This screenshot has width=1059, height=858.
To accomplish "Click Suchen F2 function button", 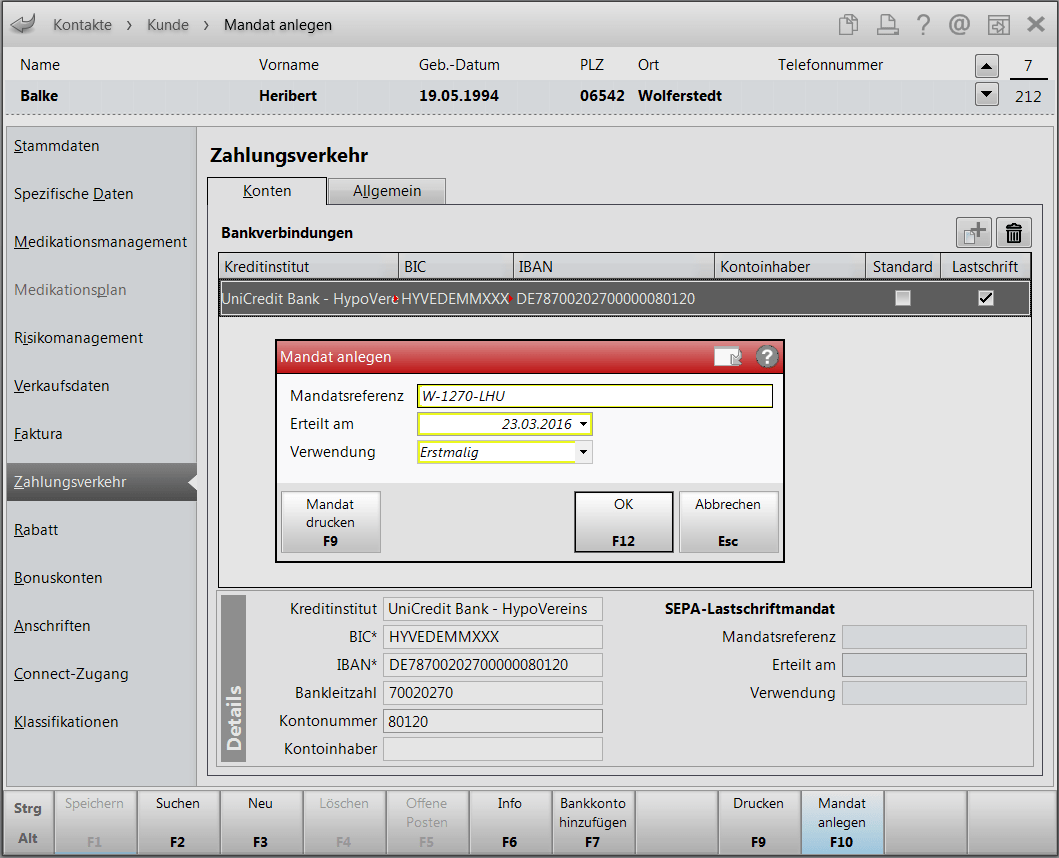I will tap(178, 822).
